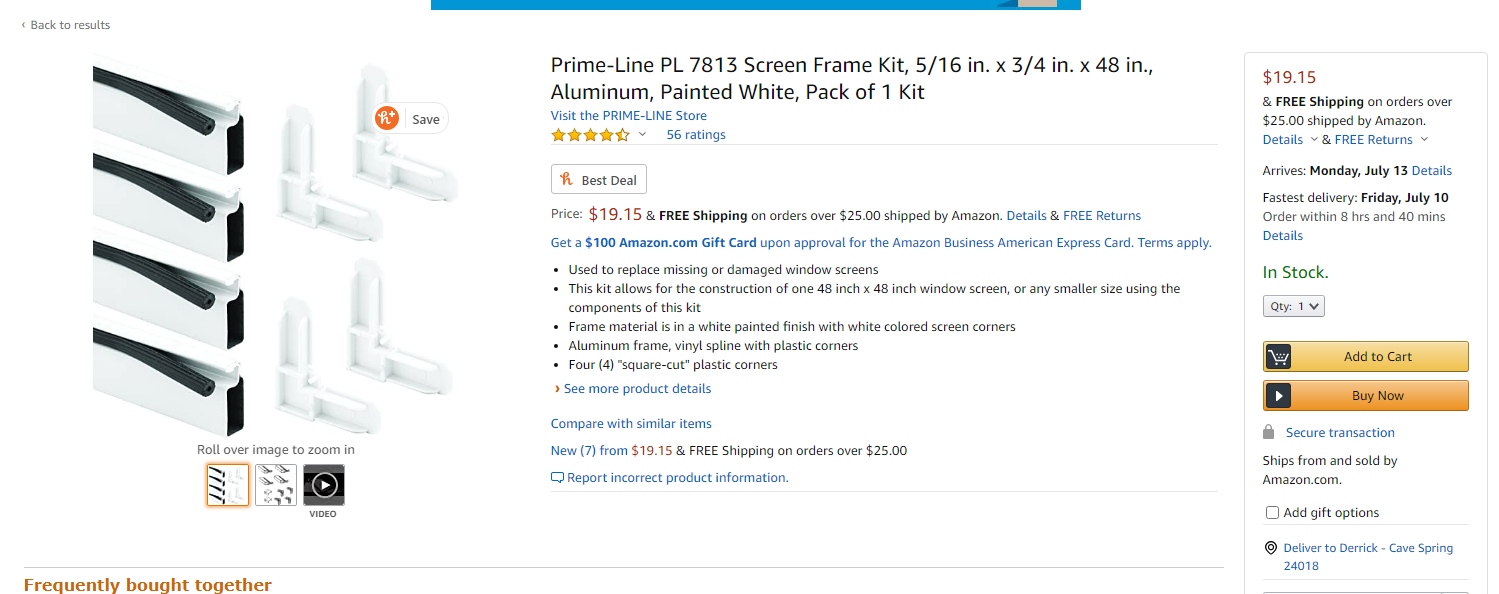This screenshot has width=1499, height=594.
Task: Click the star rating display
Action: [590, 135]
